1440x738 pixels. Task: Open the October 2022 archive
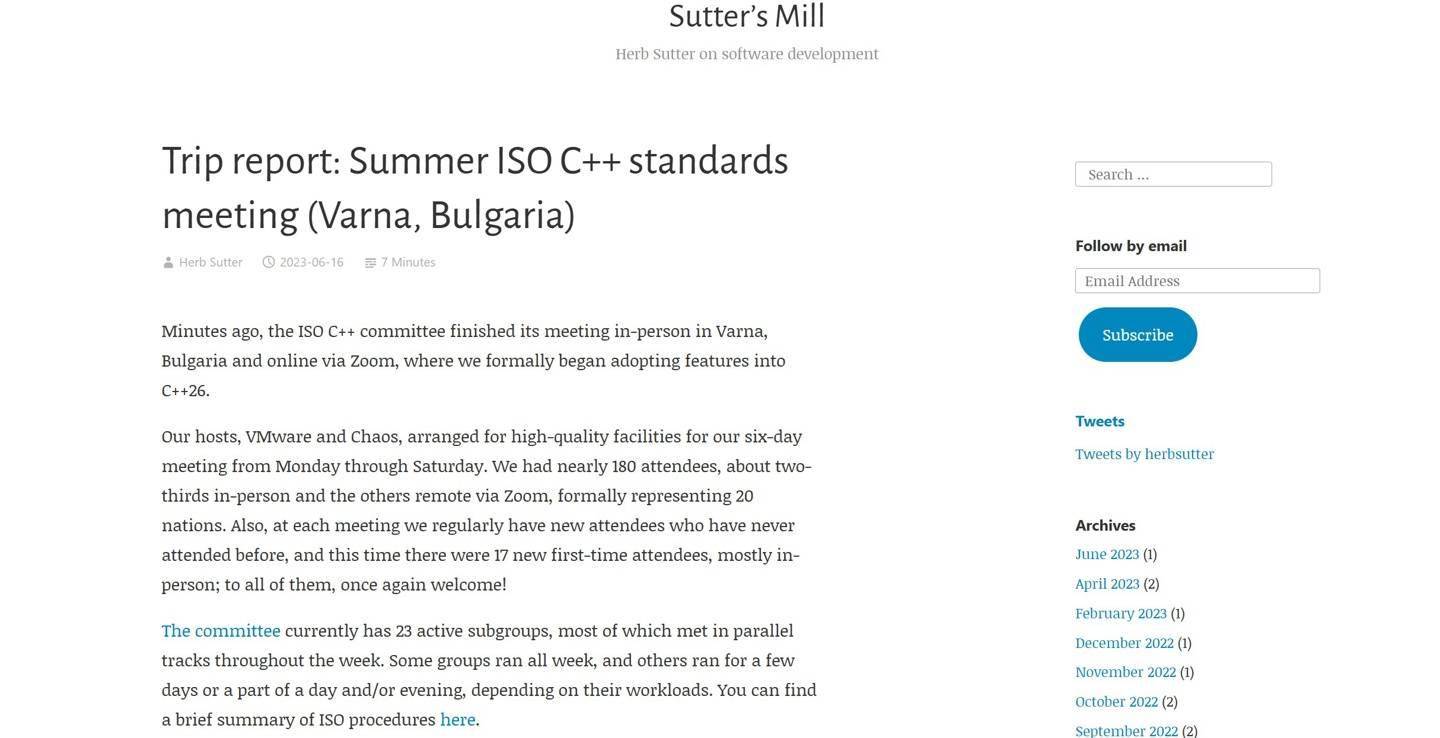1117,702
